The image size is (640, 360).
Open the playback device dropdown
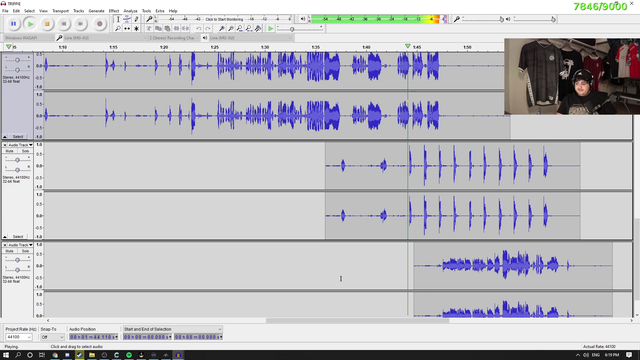click(x=251, y=38)
